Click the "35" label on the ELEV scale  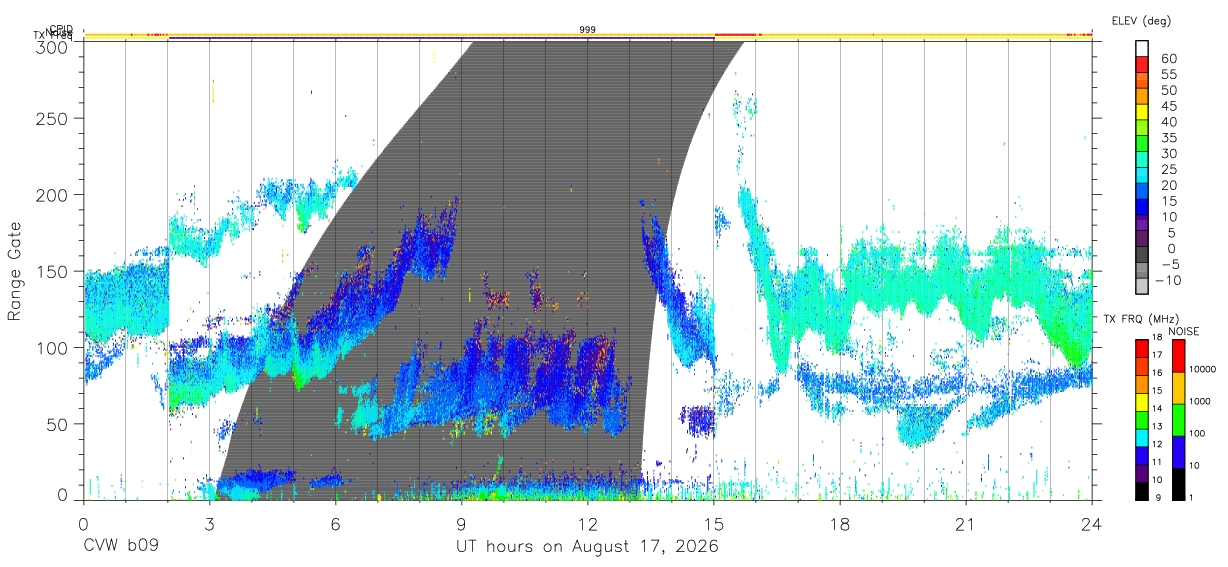(x=1167, y=138)
